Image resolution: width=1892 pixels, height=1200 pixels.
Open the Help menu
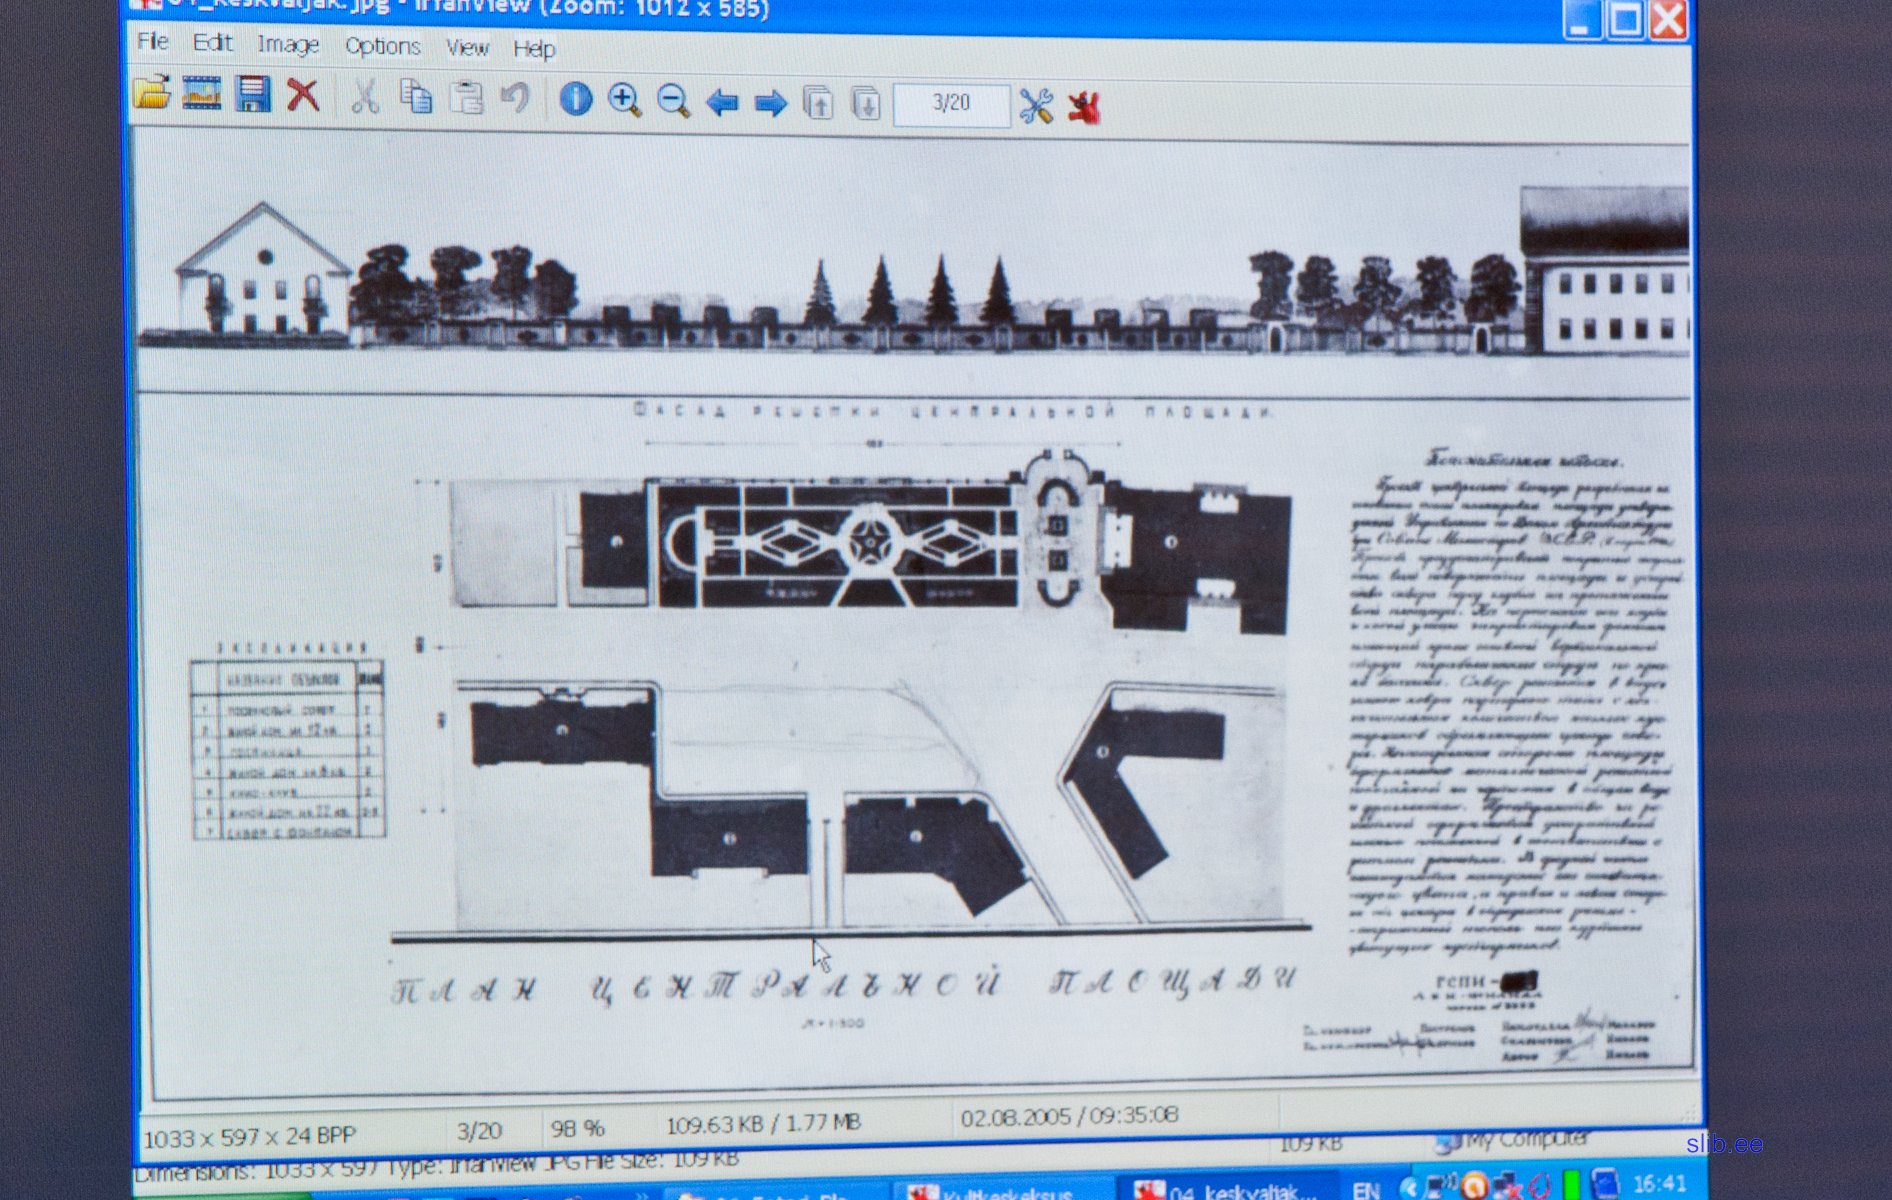click(534, 49)
